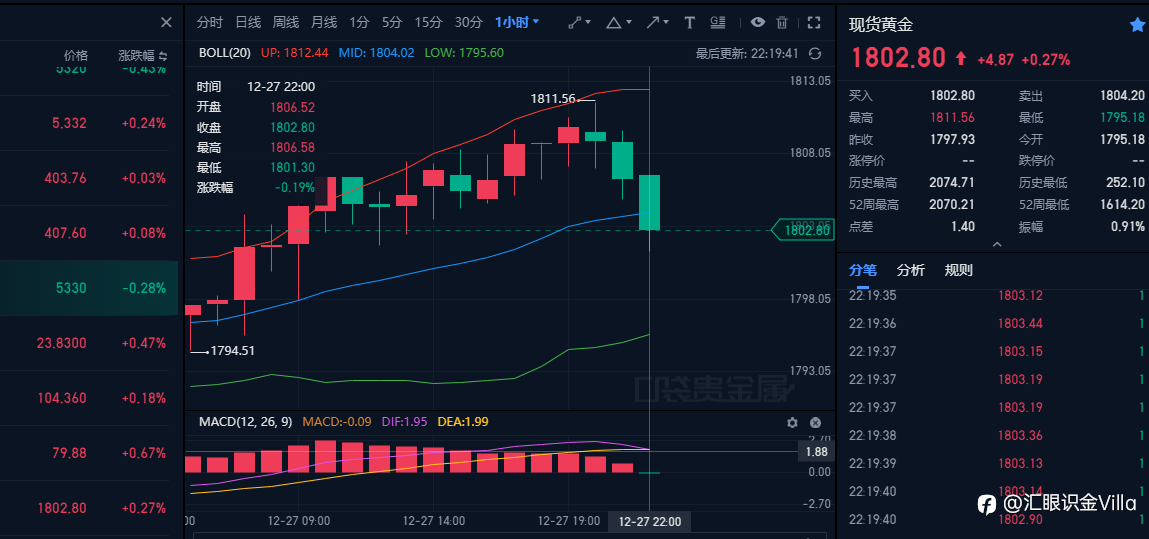Select the 15分 chart period
Image resolution: width=1149 pixels, height=539 pixels.
tap(428, 23)
